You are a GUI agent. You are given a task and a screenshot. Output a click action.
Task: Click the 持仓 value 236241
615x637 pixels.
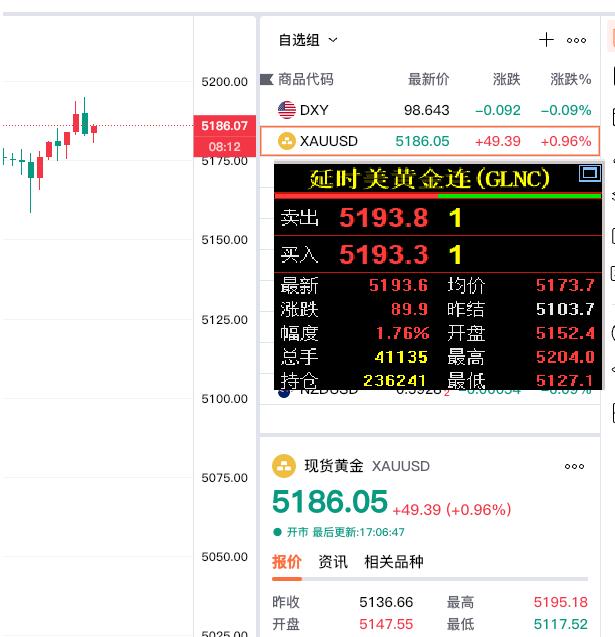pyautogui.click(x=394, y=381)
